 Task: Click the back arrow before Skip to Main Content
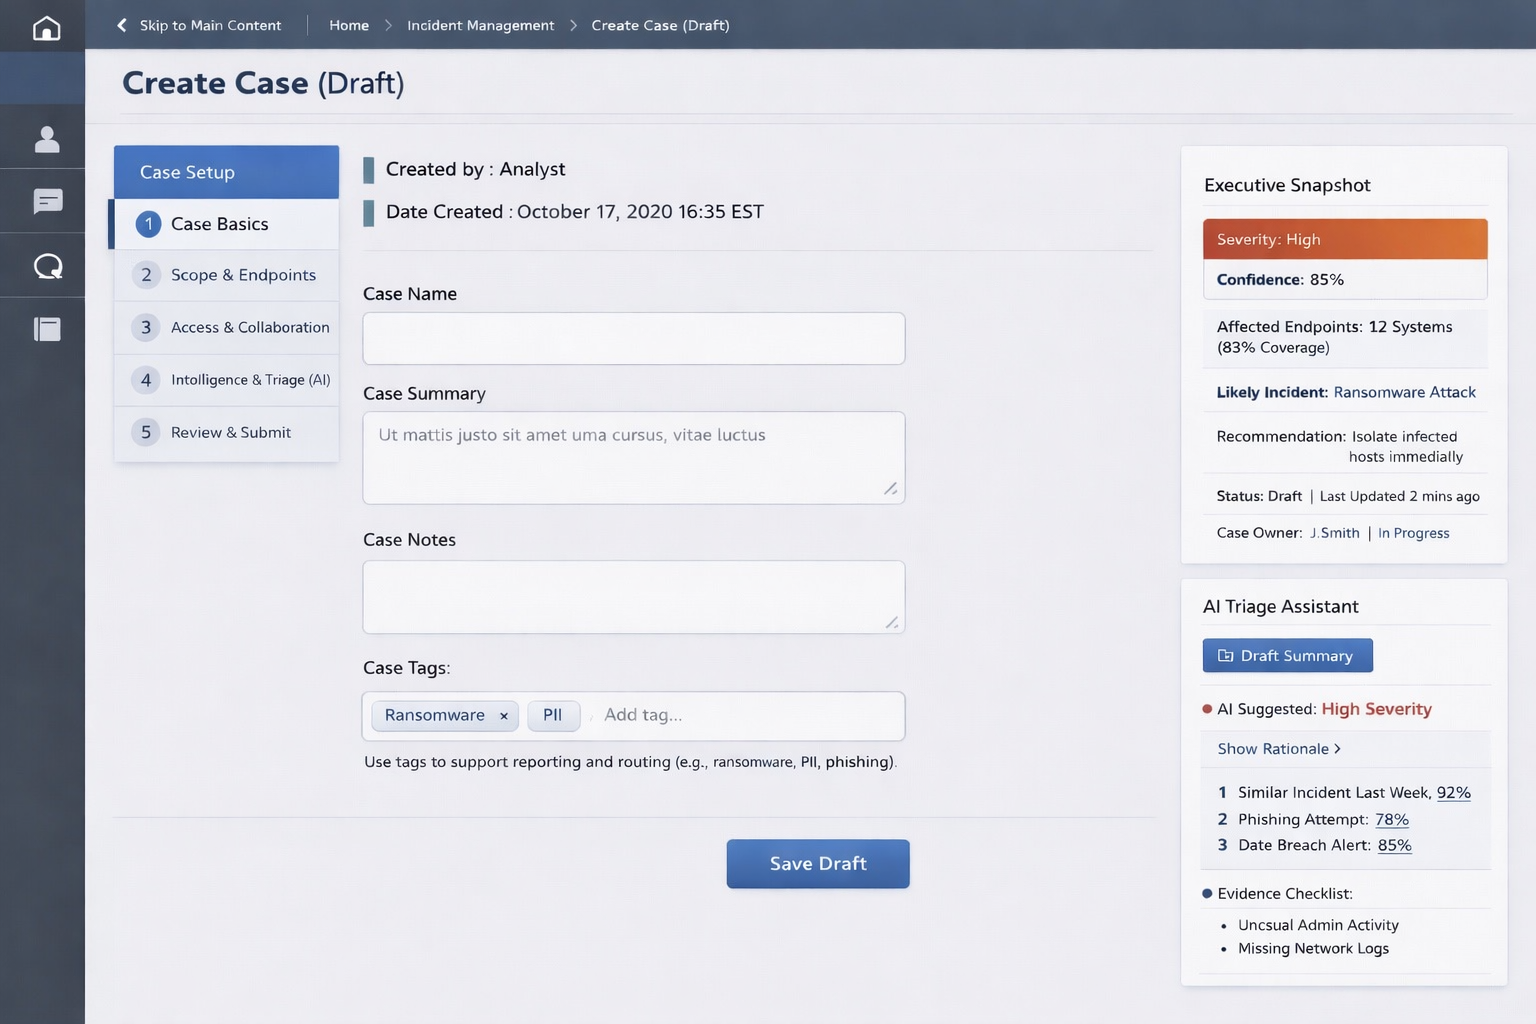(122, 25)
